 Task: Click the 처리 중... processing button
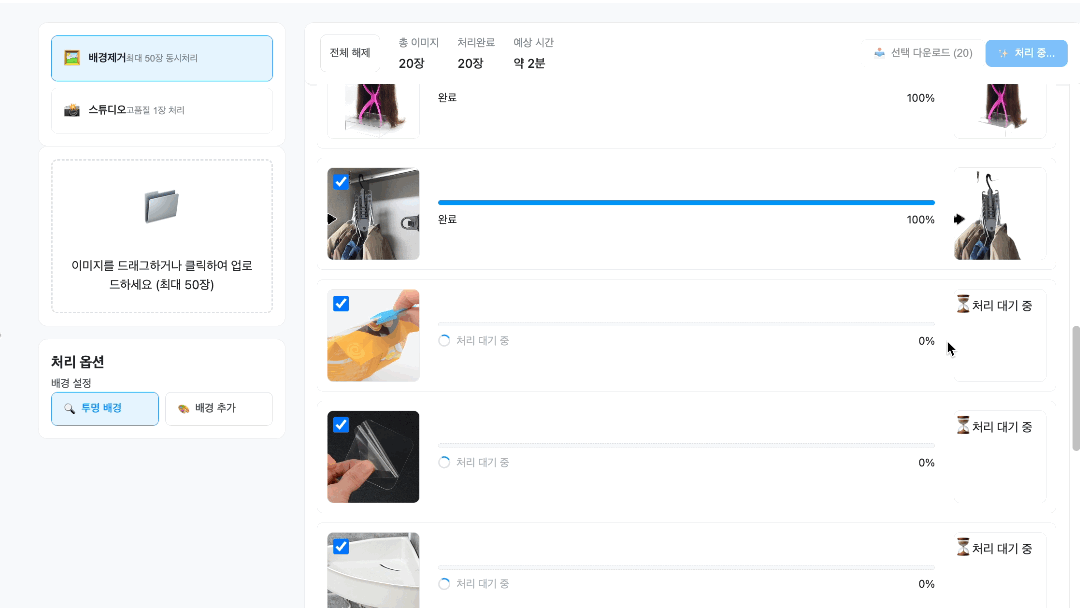1026,53
